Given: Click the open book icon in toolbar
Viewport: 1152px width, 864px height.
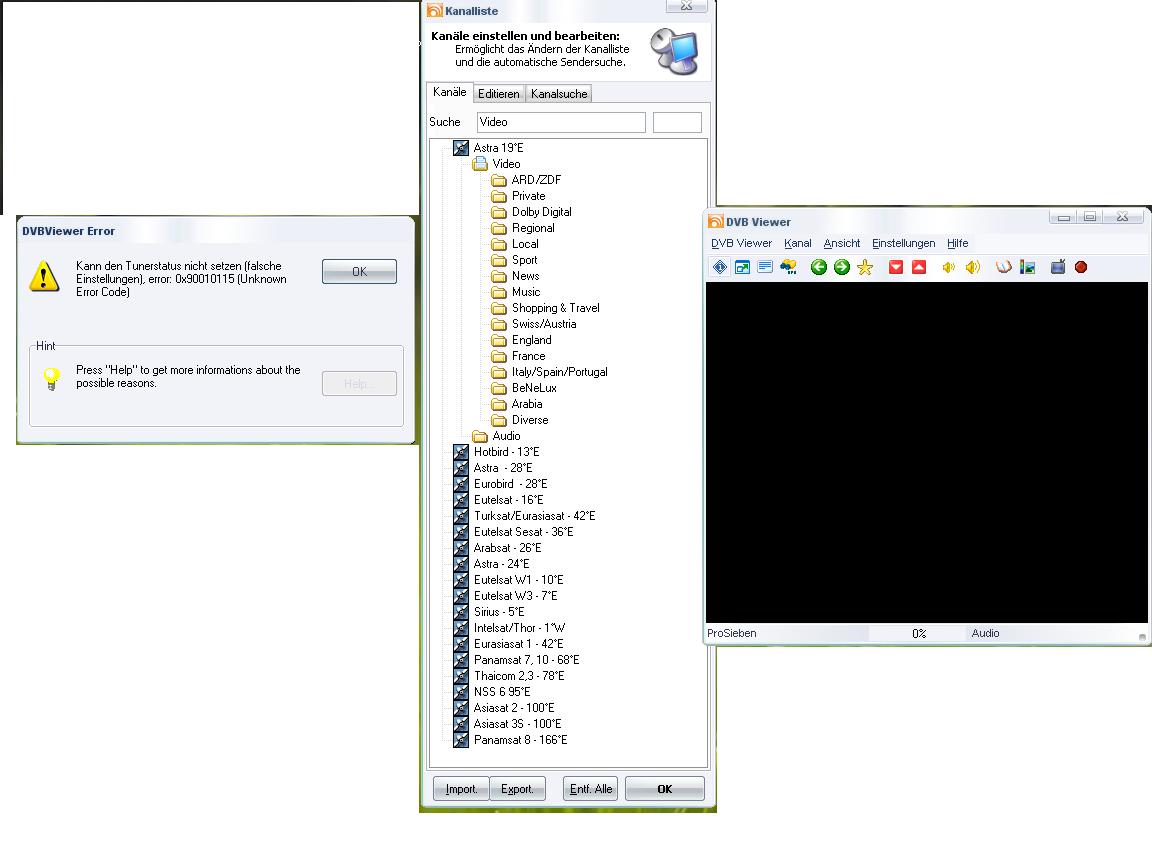Looking at the screenshot, I should point(1004,267).
